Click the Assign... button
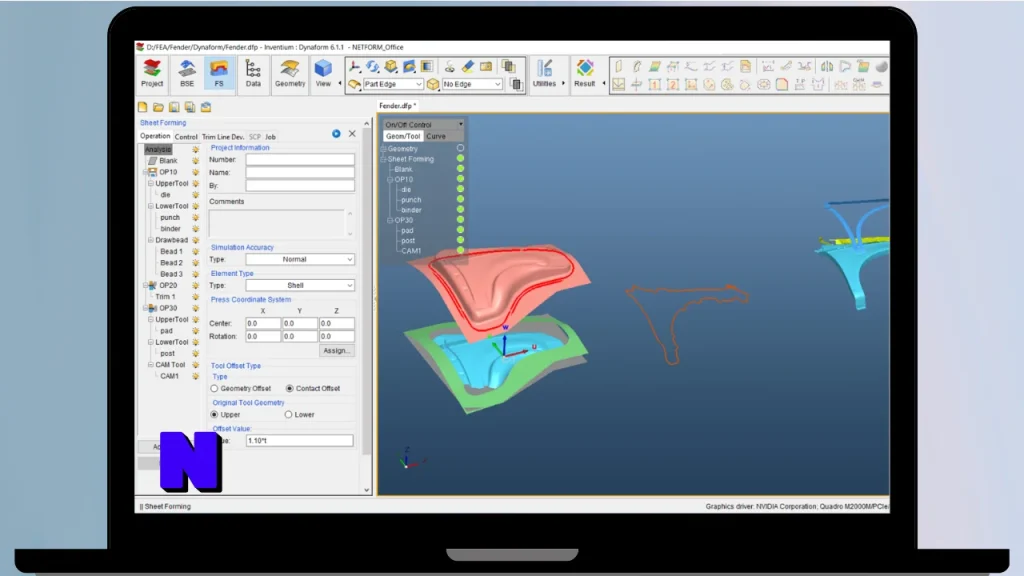Image resolution: width=1024 pixels, height=576 pixels. pyautogui.click(x=336, y=351)
